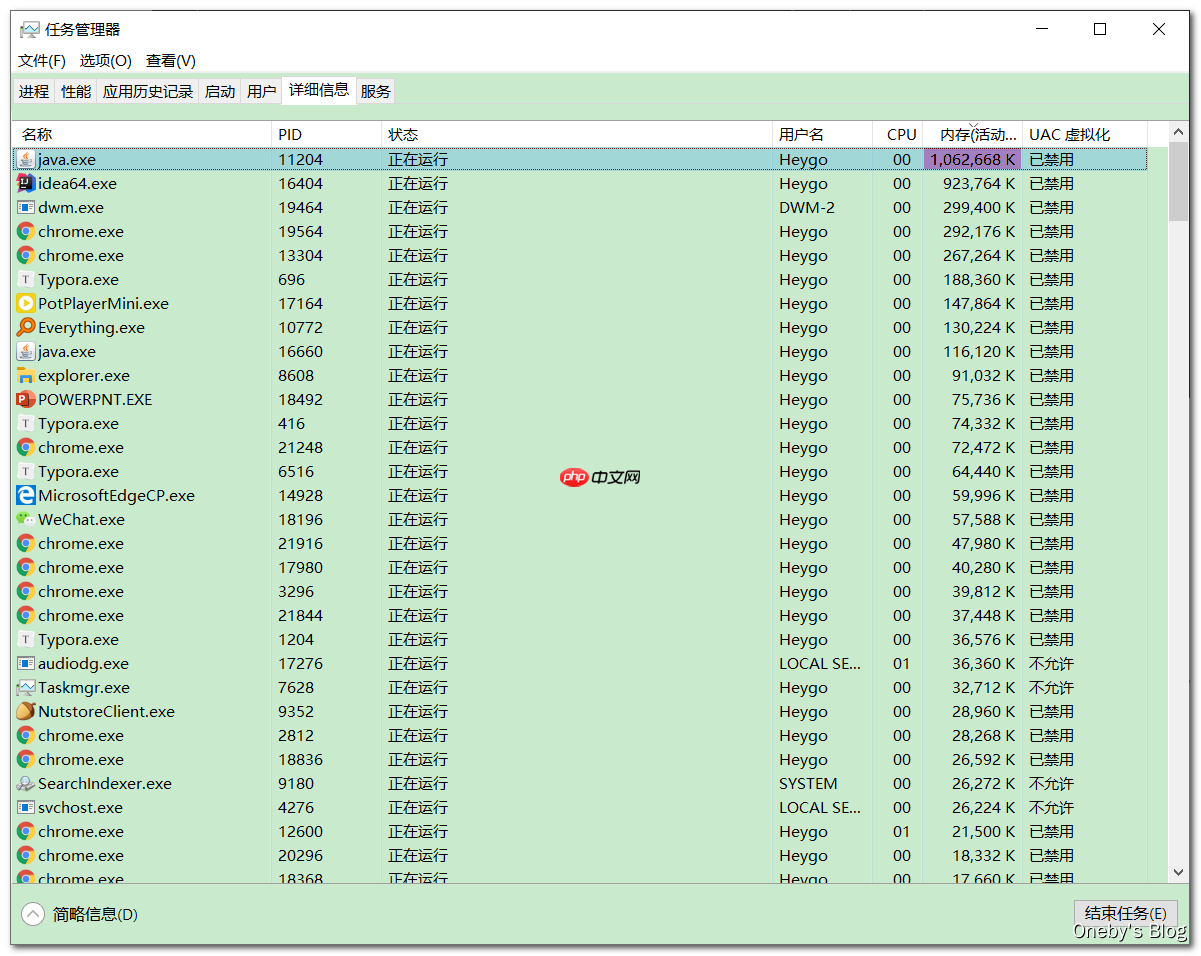Screen dimensions: 1201x956
Task: Click the PotPlayerMini.exe player icon
Action: pos(23,303)
